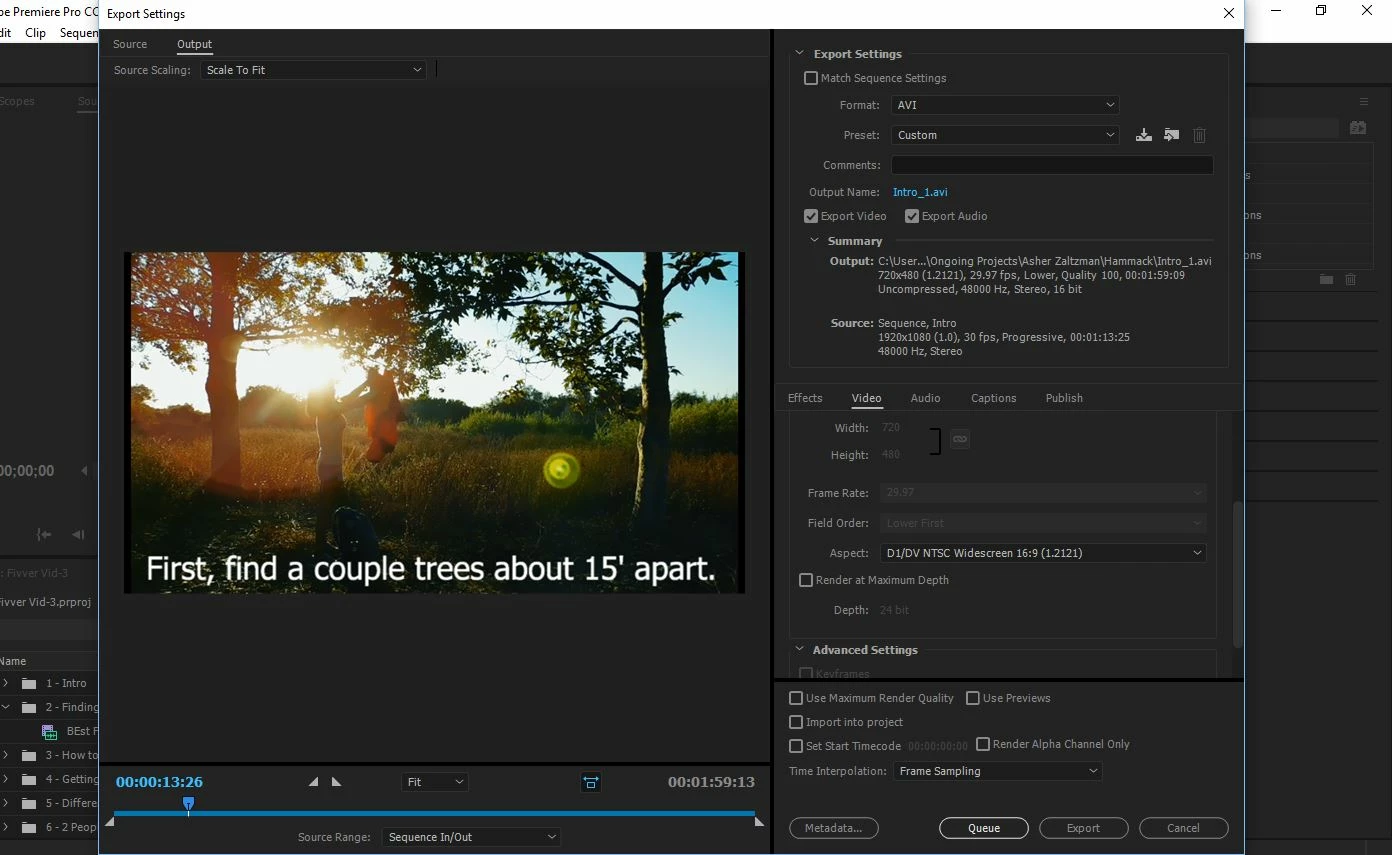Close the Export Settings dialog
This screenshot has width=1392, height=855.
click(1229, 14)
